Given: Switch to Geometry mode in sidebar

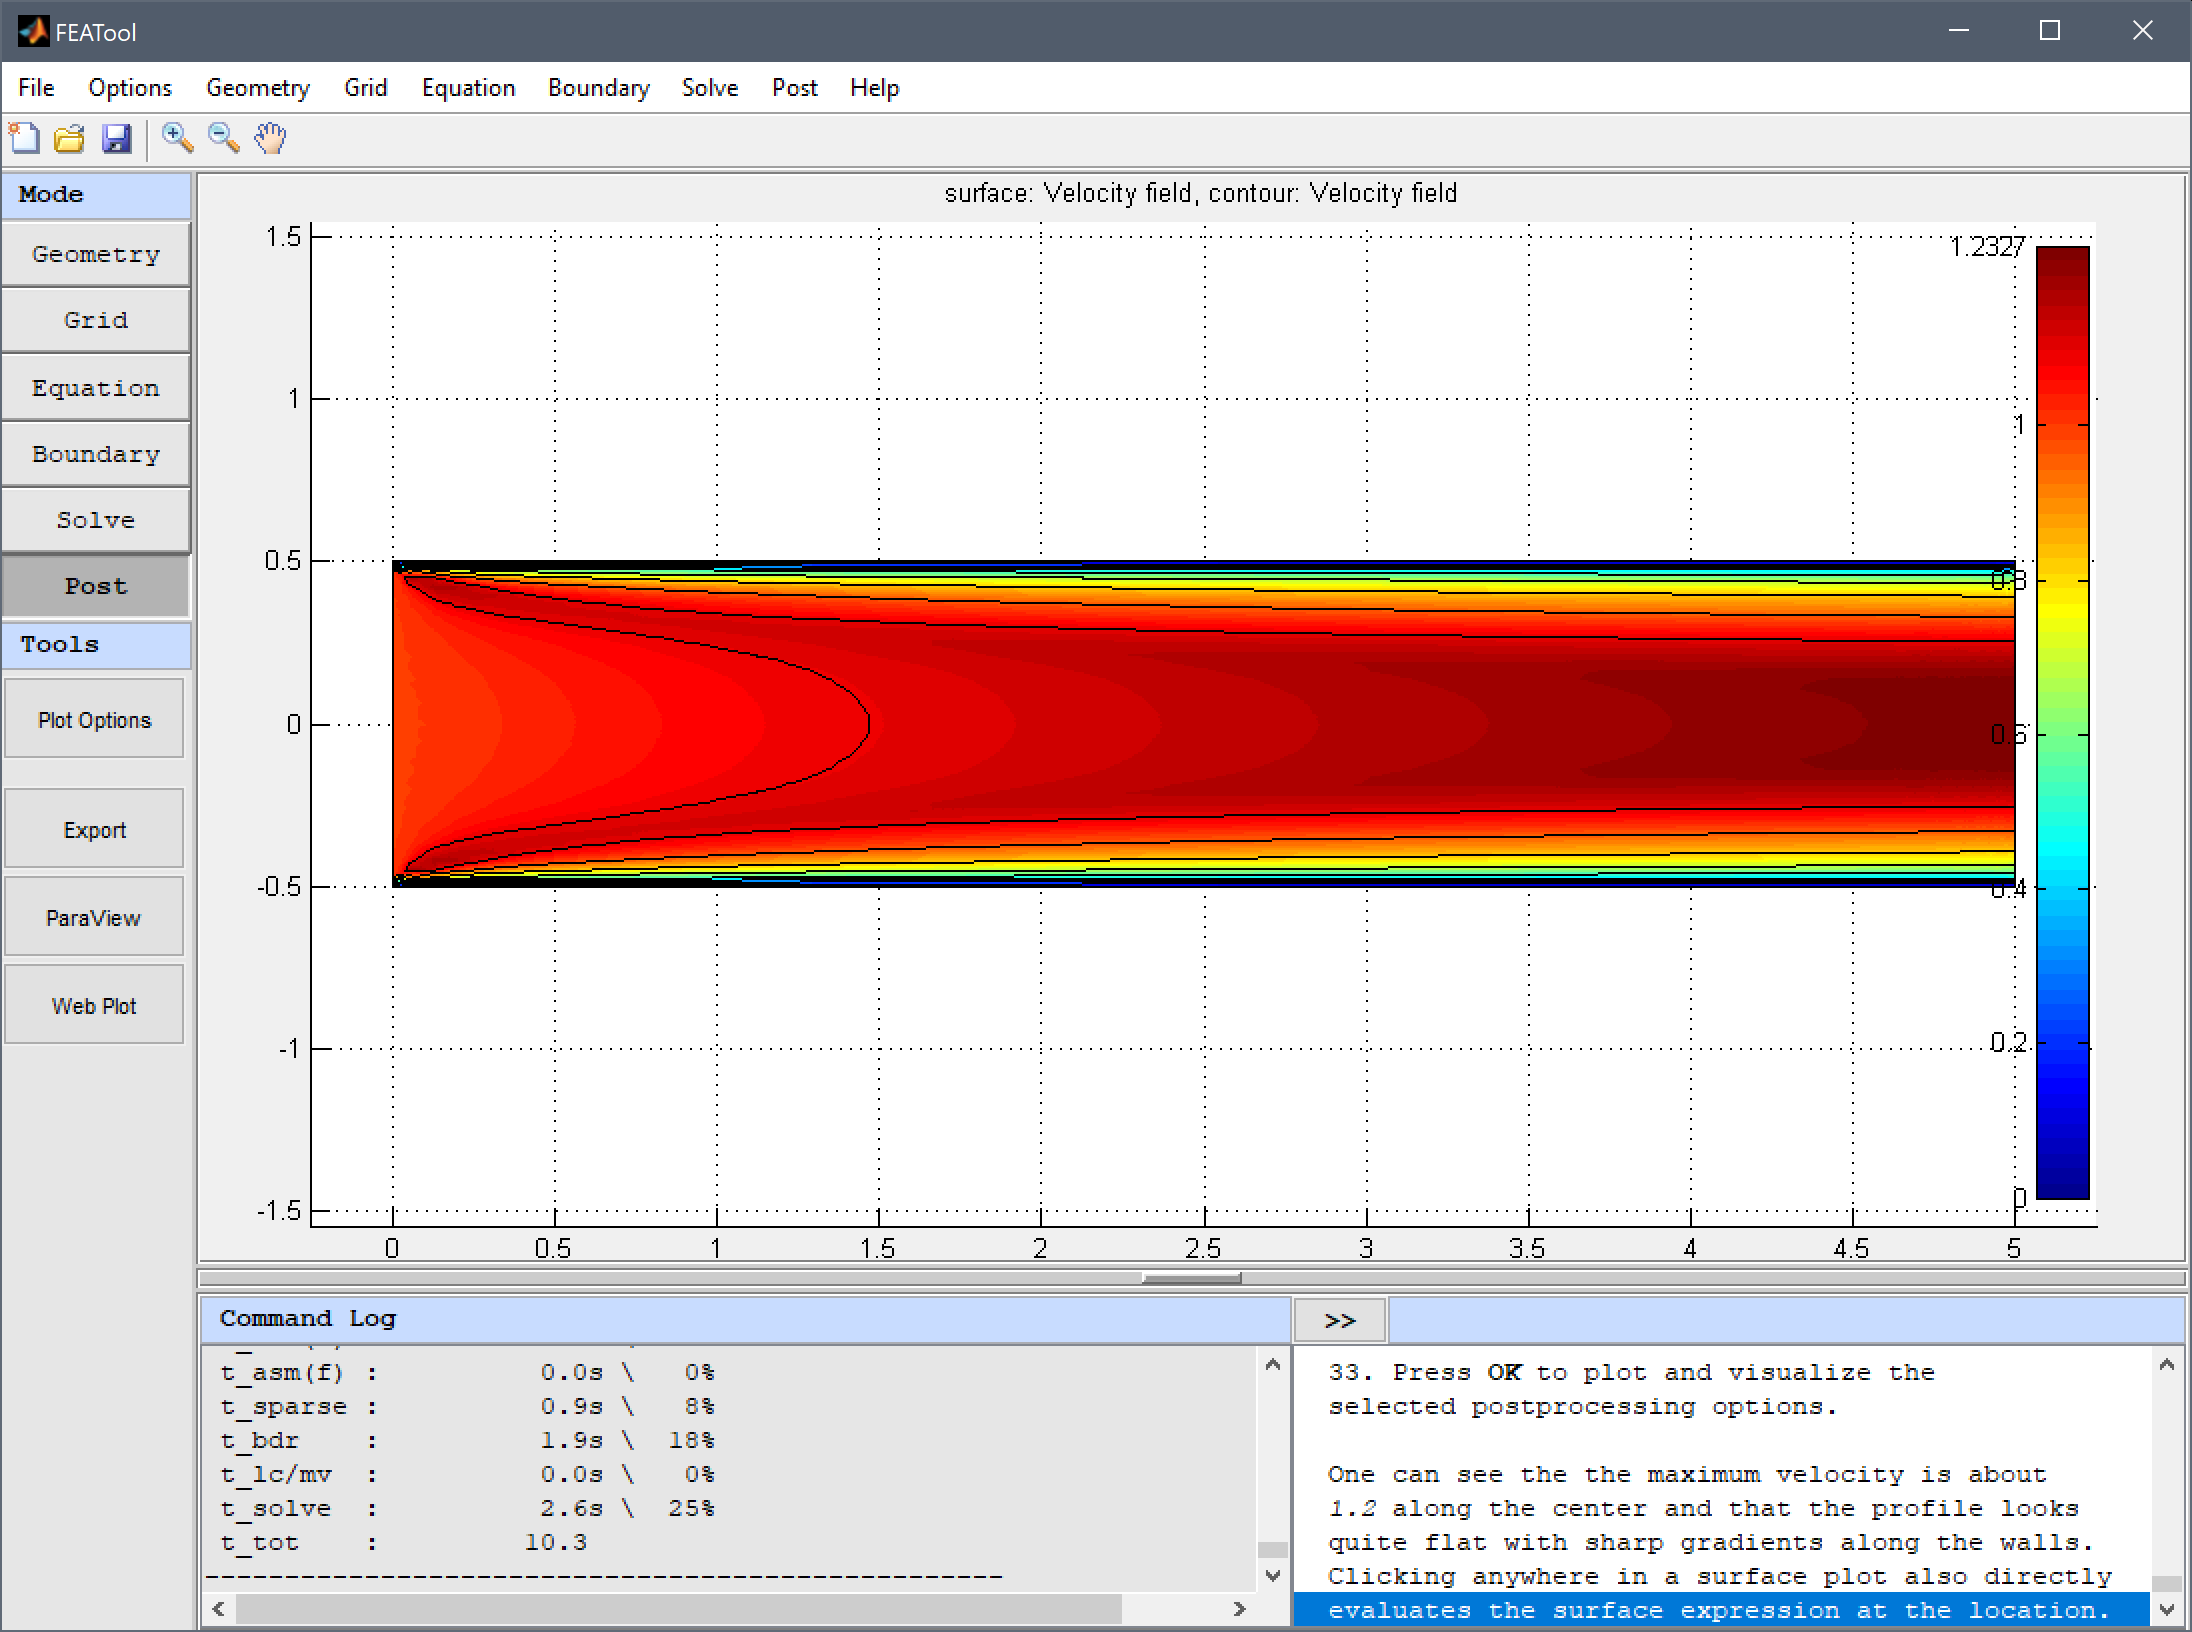Looking at the screenshot, I should pos(96,254).
